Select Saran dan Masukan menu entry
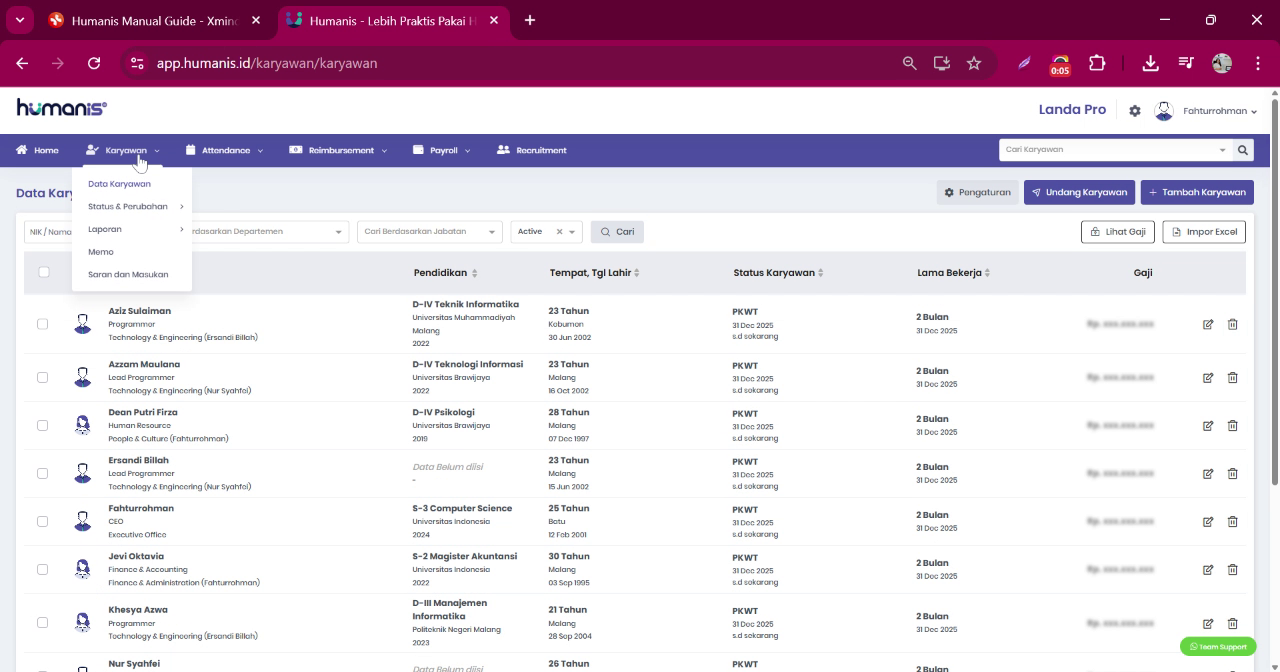1280x672 pixels. coord(128,274)
